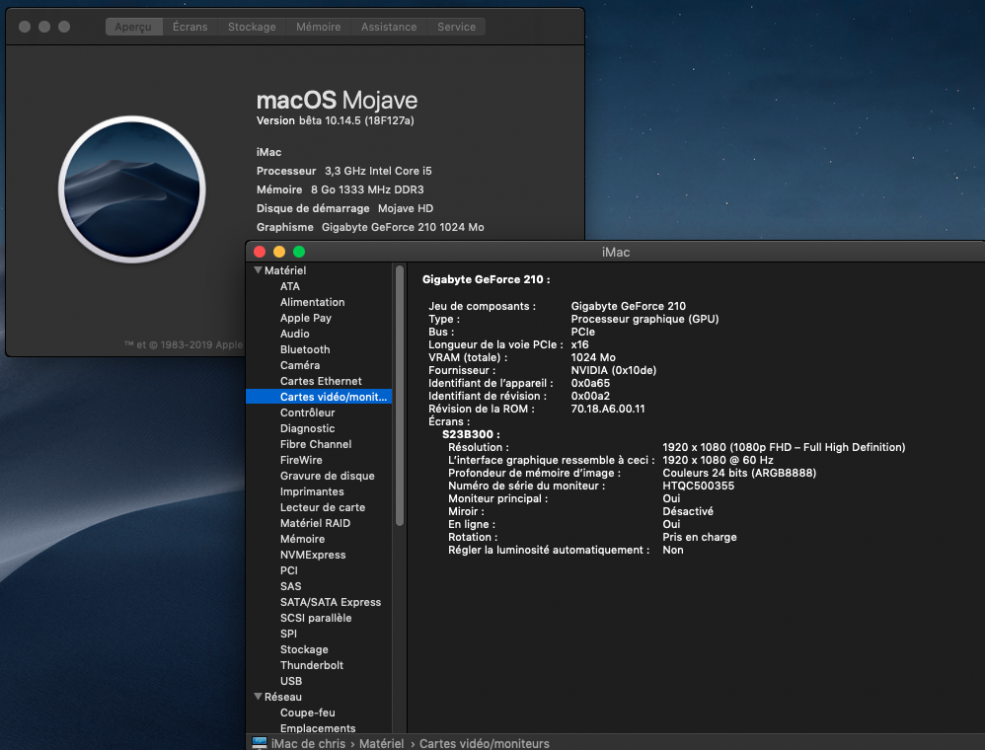This screenshot has height=750, width=985.
Task: Click the vendor value NVIDIA (0x10de)
Action: pyautogui.click(x=613, y=371)
